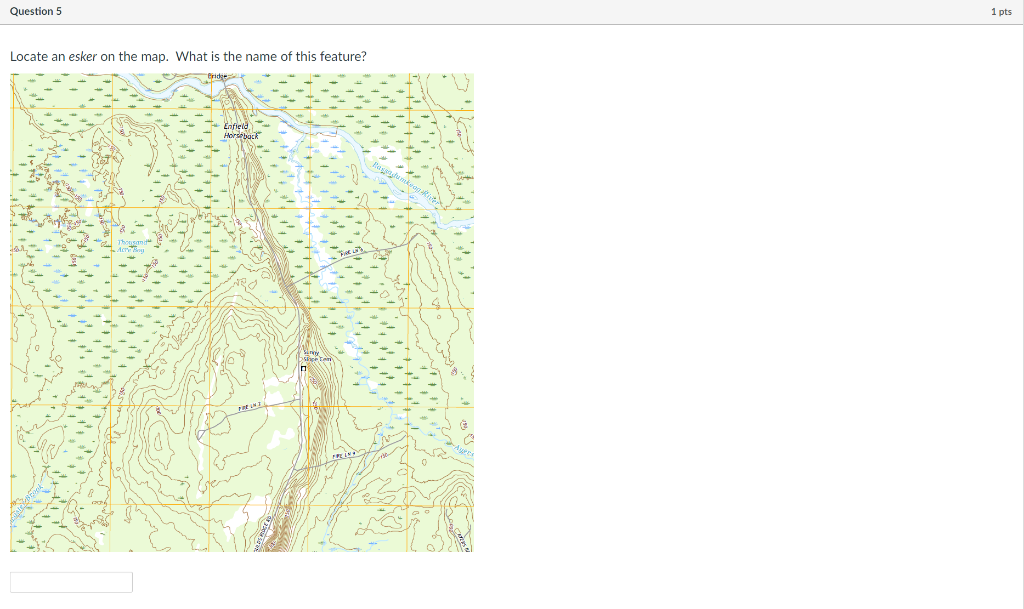Screen dimensions: 1024x609
Task: Click the 1 pts label
Action: point(1001,11)
